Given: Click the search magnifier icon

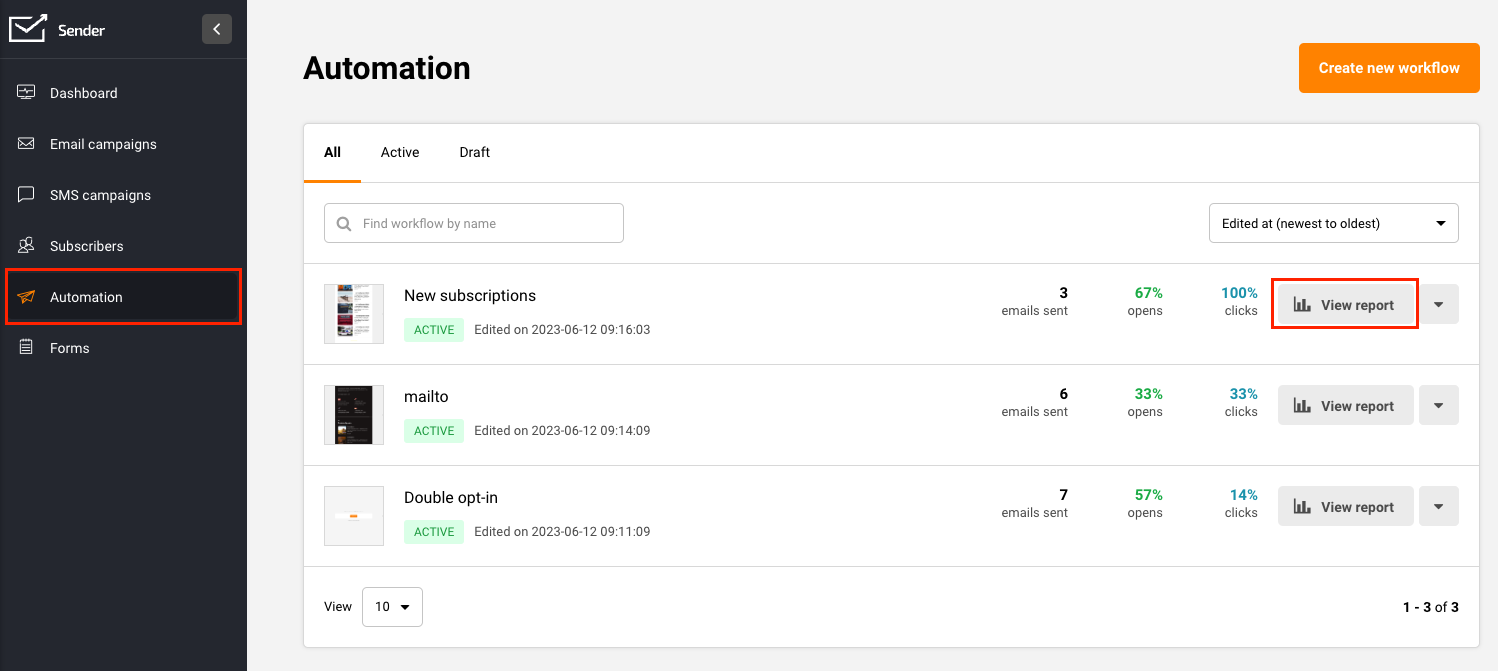Looking at the screenshot, I should 344,224.
